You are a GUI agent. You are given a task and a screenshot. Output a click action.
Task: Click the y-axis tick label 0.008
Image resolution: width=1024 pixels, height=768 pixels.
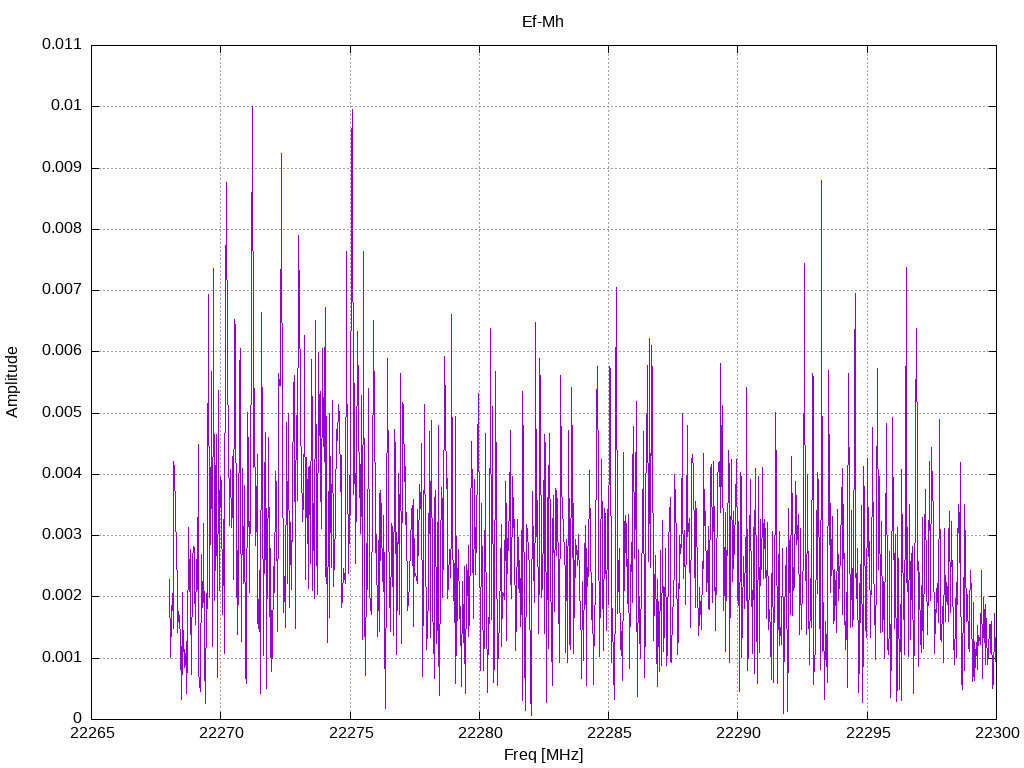point(62,228)
